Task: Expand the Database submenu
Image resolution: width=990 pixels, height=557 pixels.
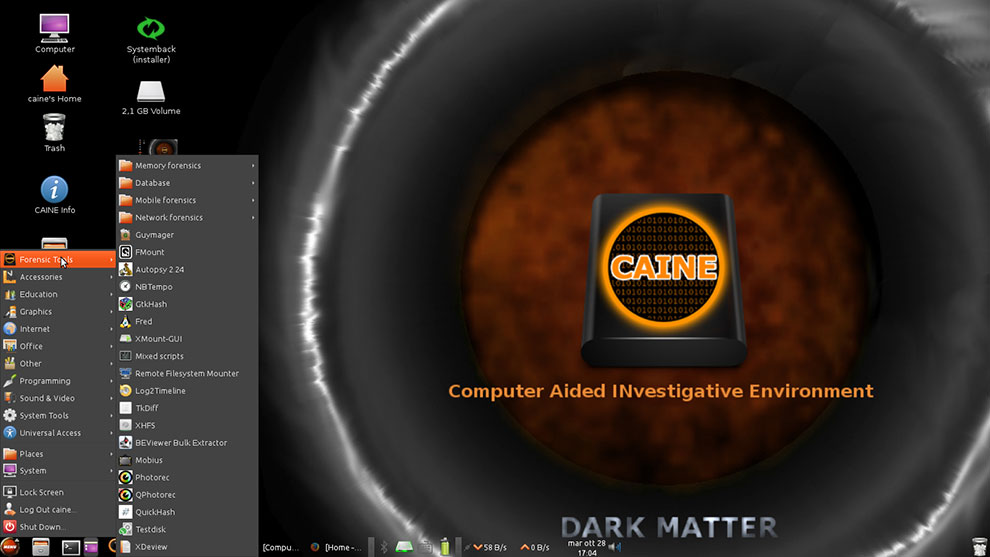Action: [x=187, y=183]
